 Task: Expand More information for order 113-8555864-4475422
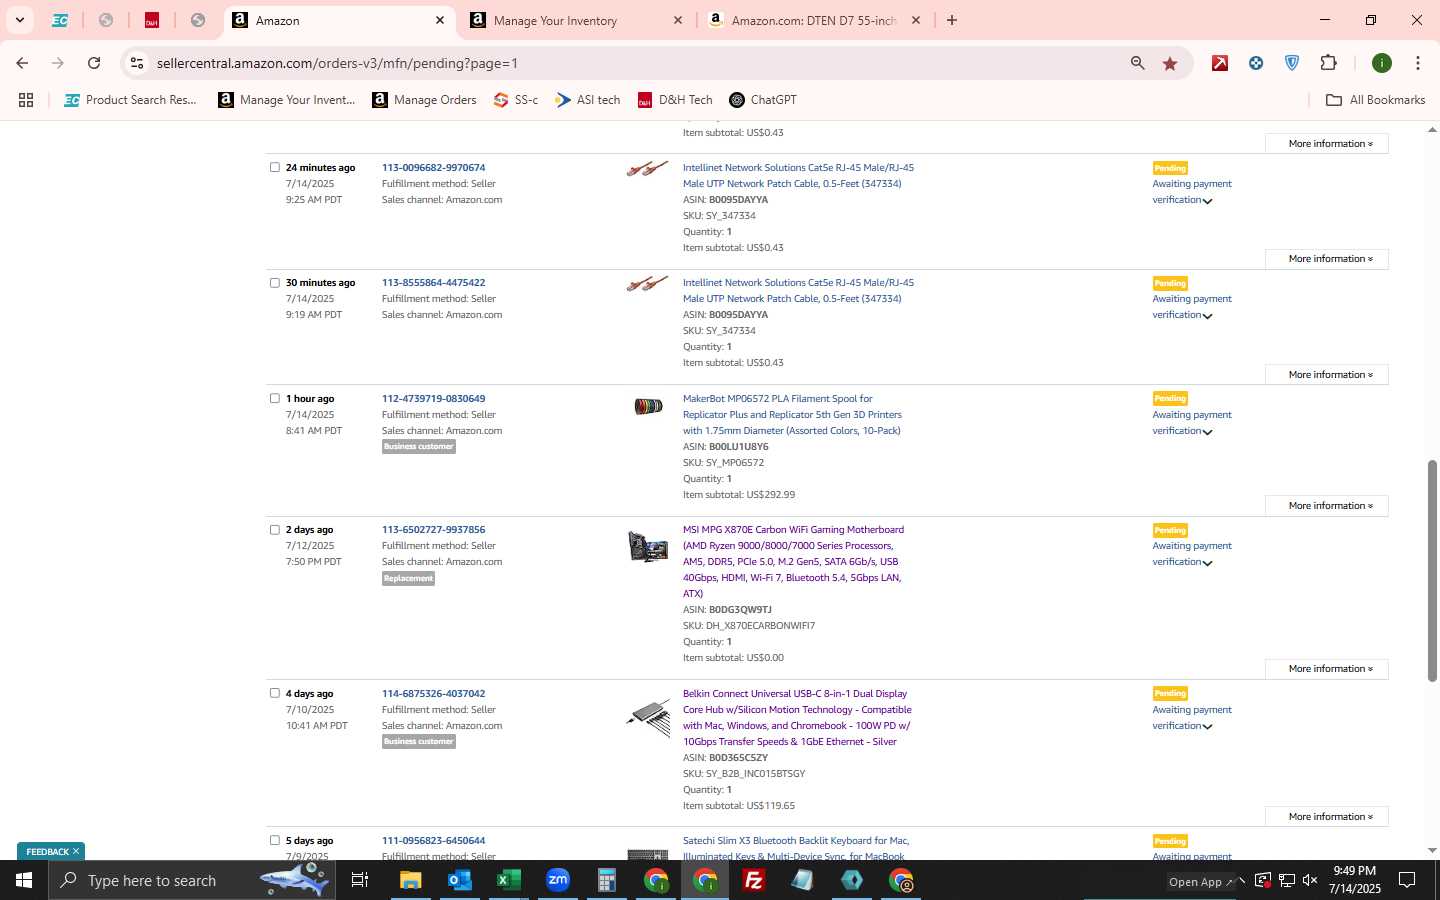click(x=1326, y=375)
